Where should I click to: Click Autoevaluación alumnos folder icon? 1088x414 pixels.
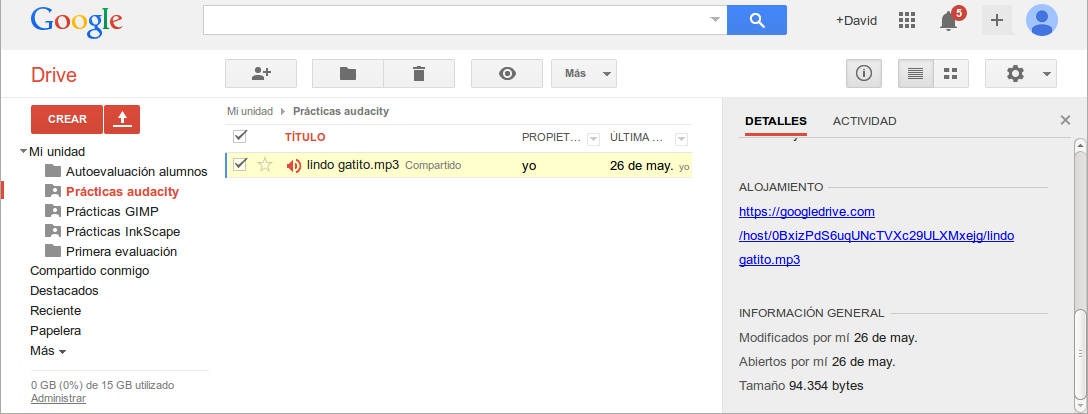click(53, 171)
